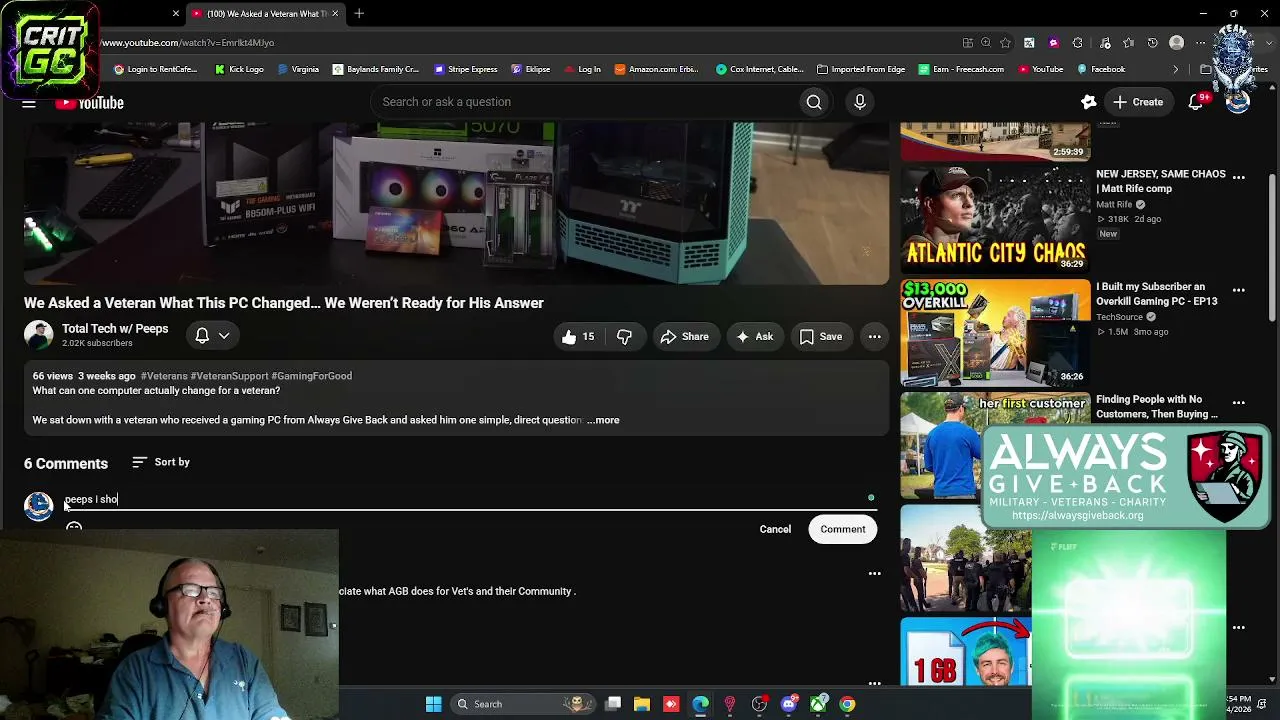The image size is (1280, 720).
Task: Open a new browser tab
Action: (359, 14)
